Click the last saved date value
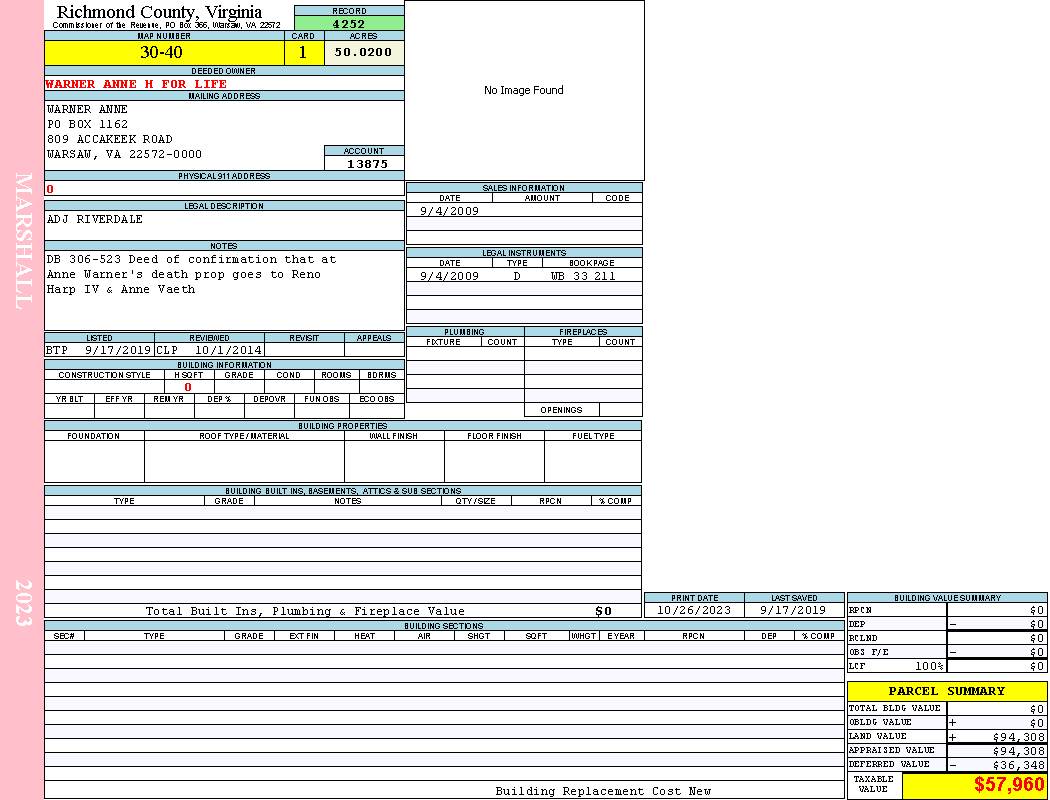The image size is (1050, 800). pyautogui.click(x=793, y=610)
